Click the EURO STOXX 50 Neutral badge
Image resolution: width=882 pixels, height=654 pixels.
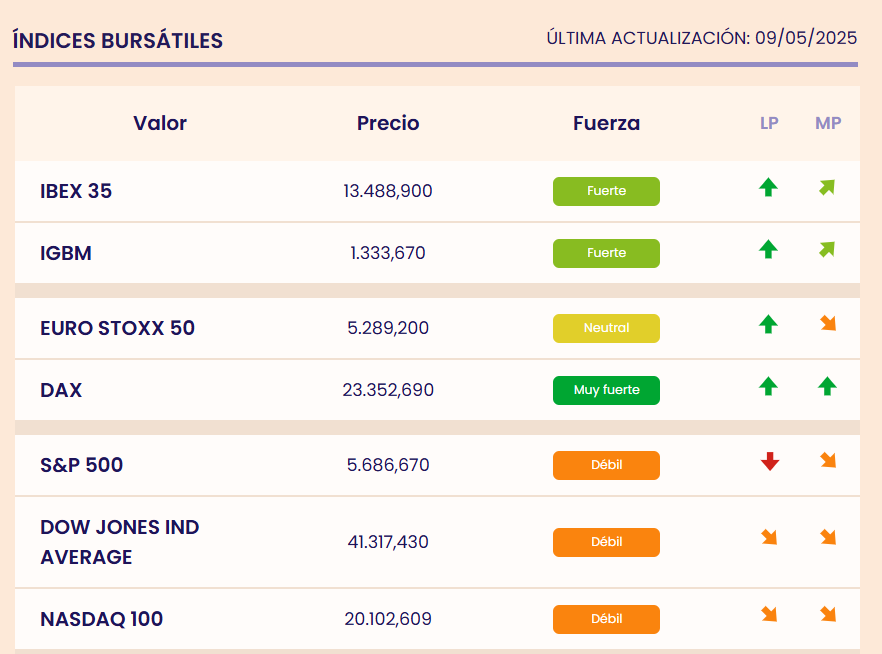(606, 328)
